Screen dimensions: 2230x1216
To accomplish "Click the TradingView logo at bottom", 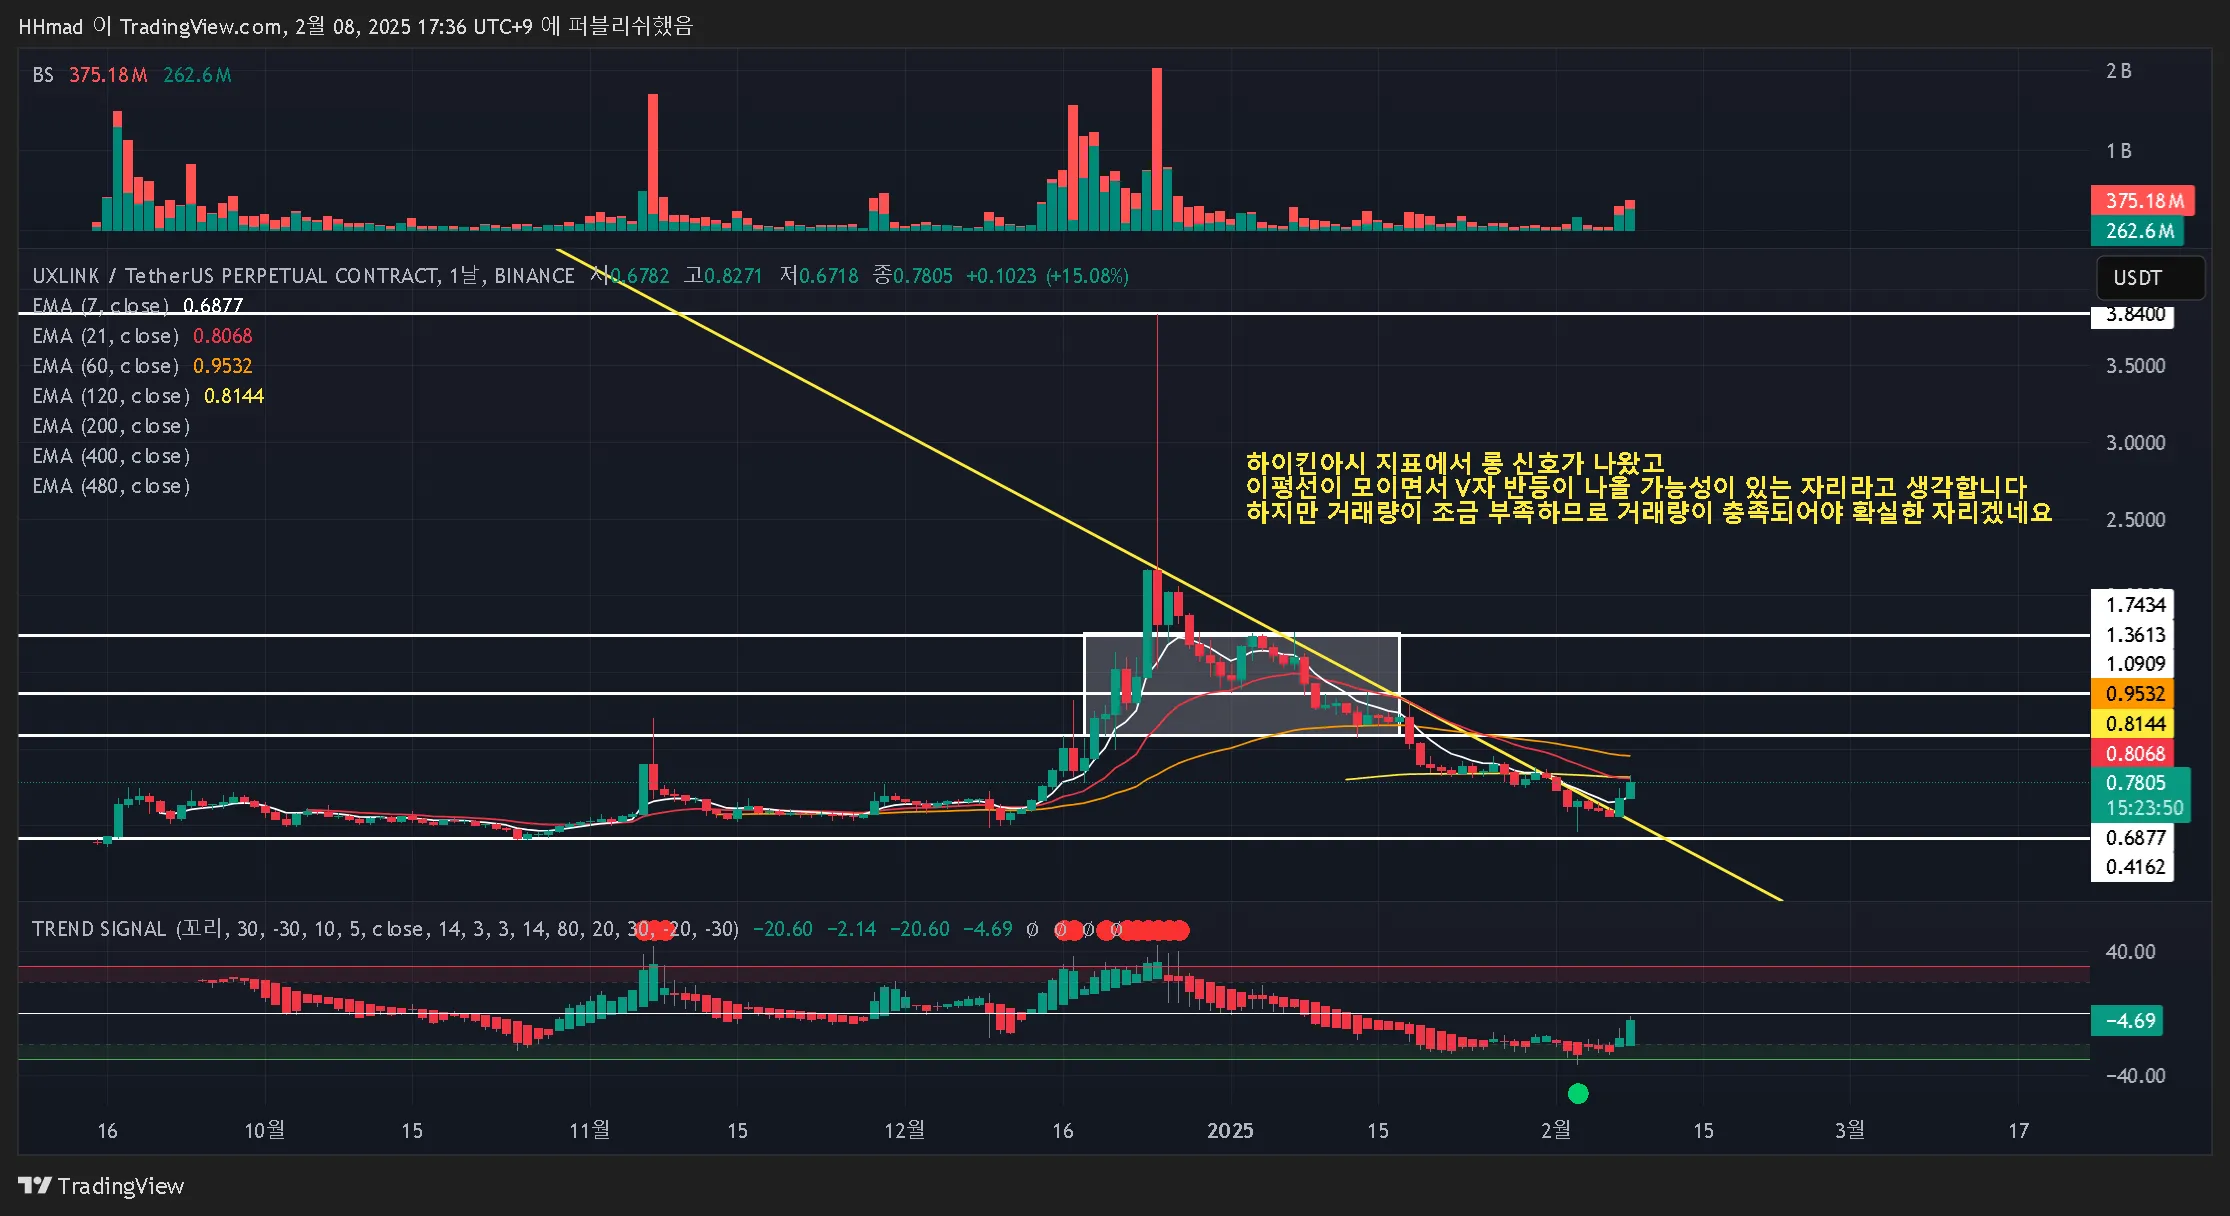I will coord(101,1186).
